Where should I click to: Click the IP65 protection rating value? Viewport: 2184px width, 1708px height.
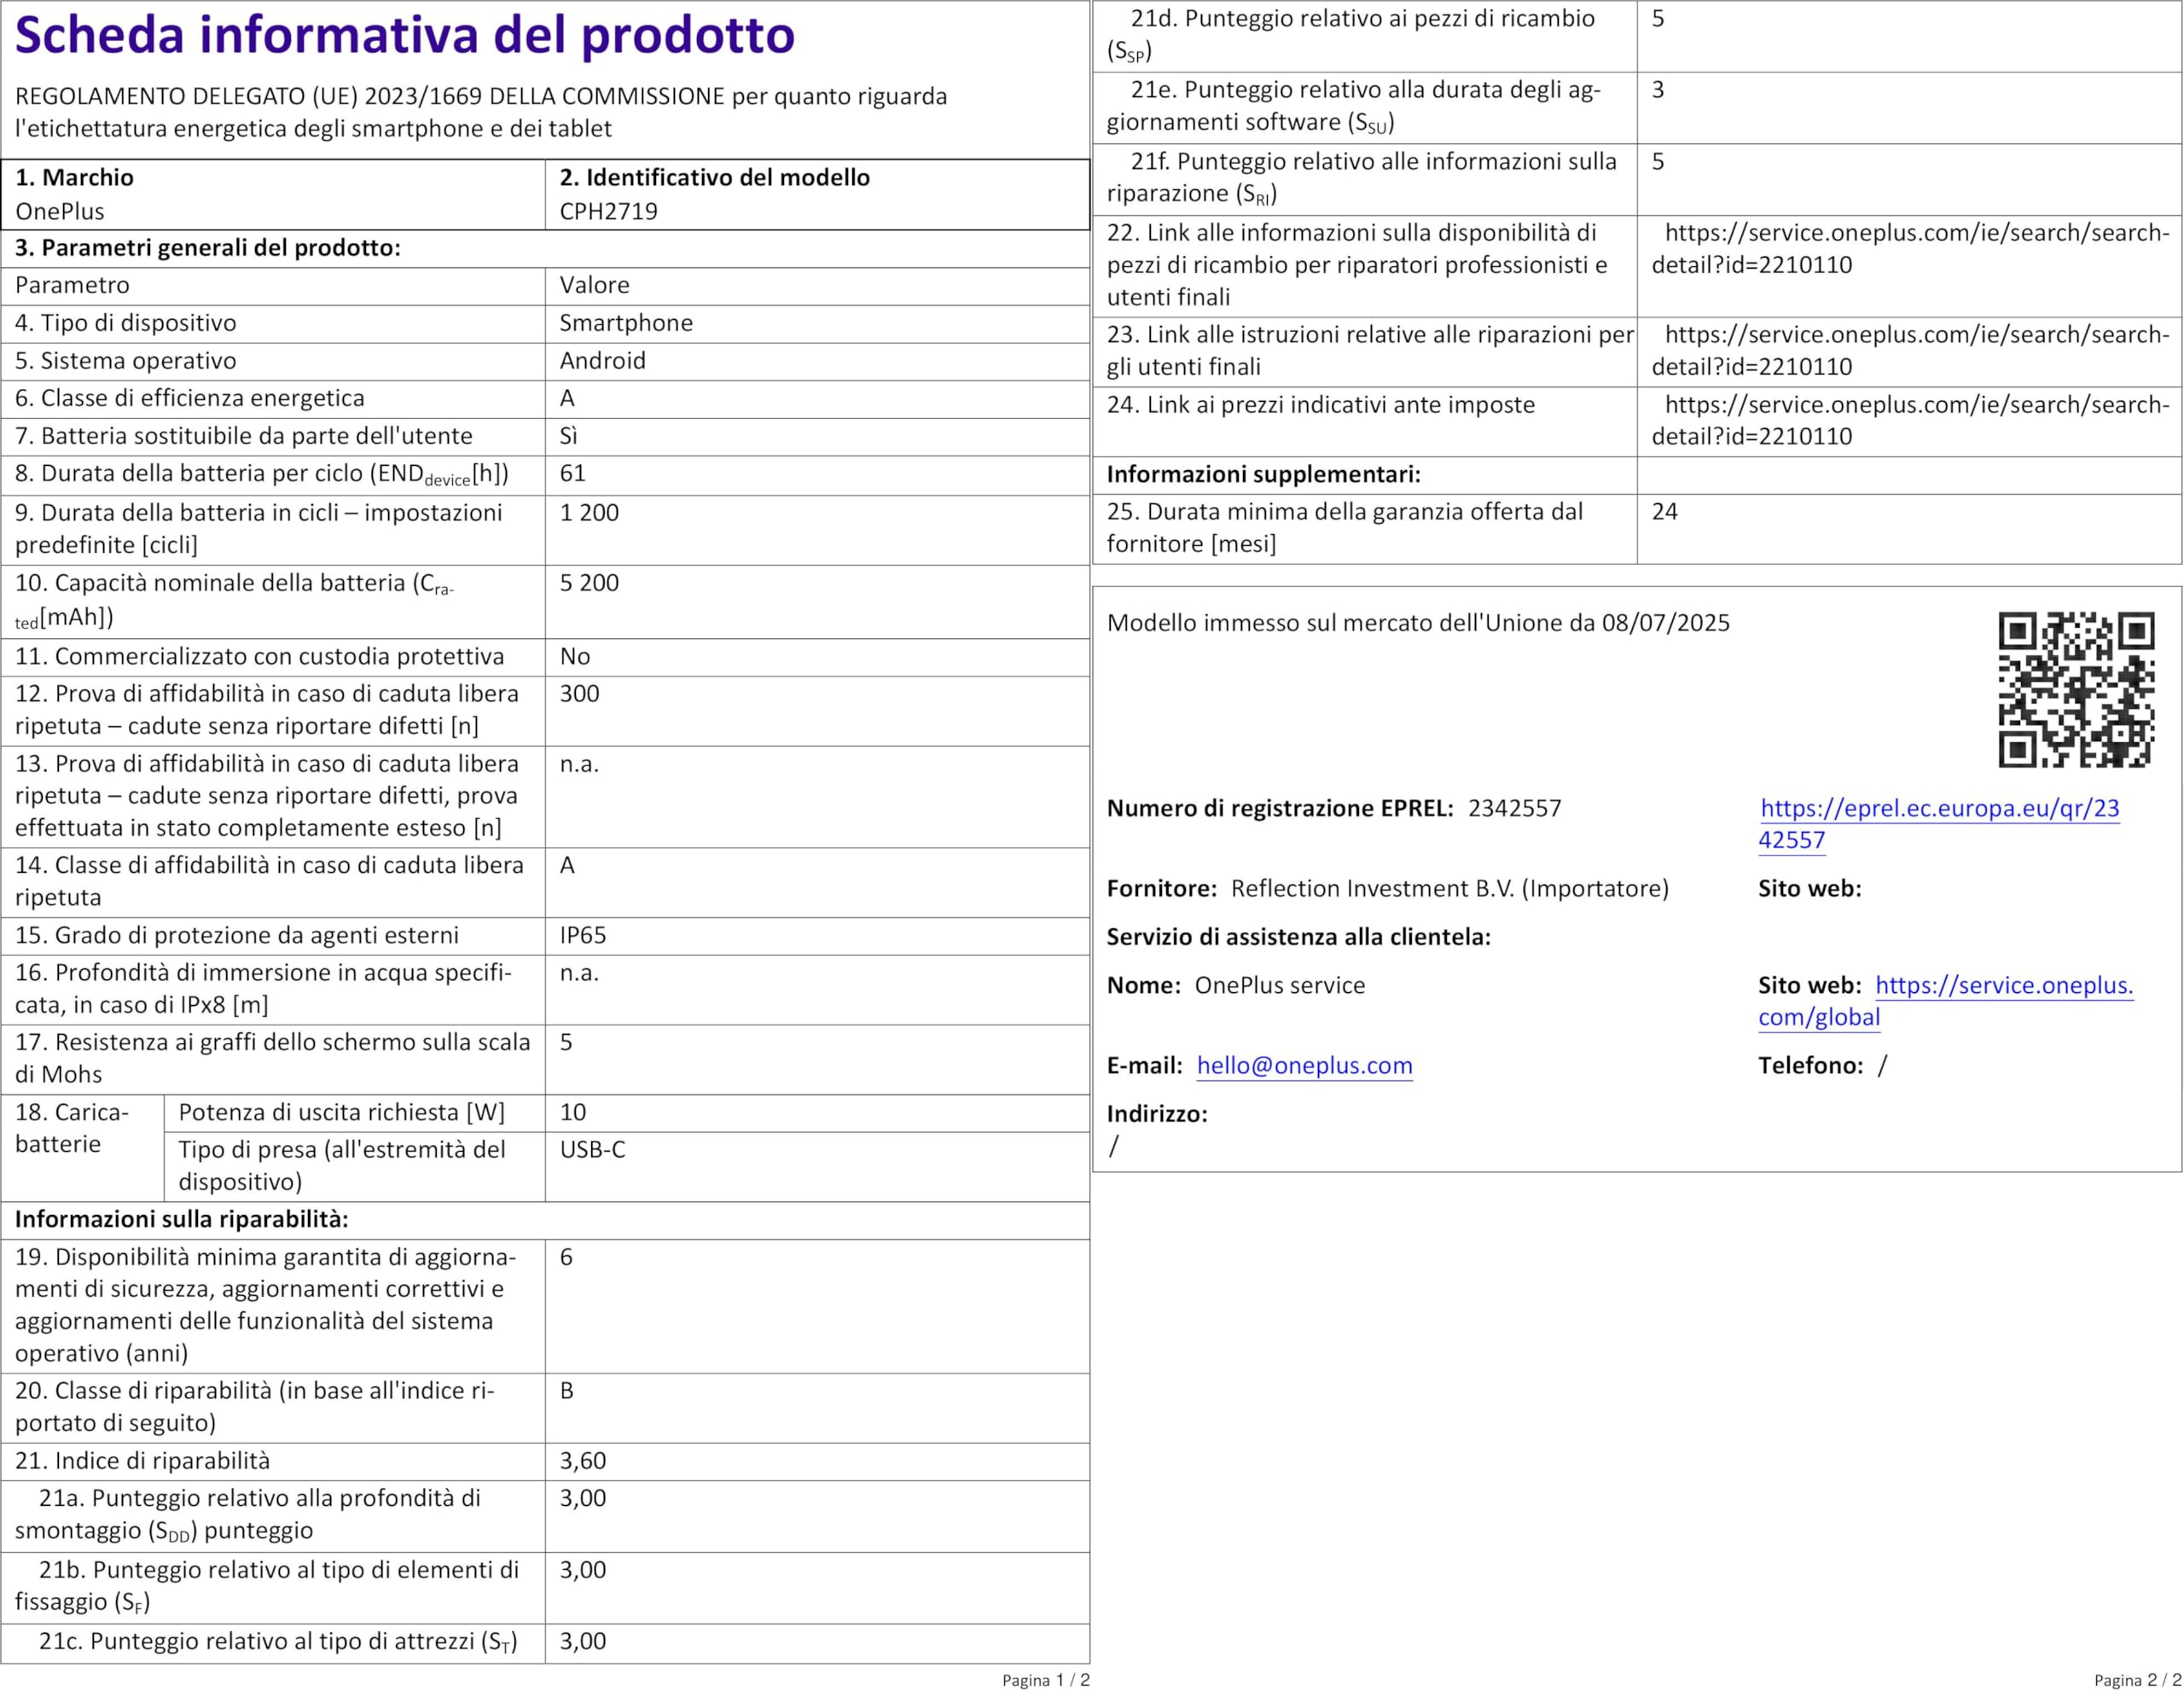[x=583, y=935]
